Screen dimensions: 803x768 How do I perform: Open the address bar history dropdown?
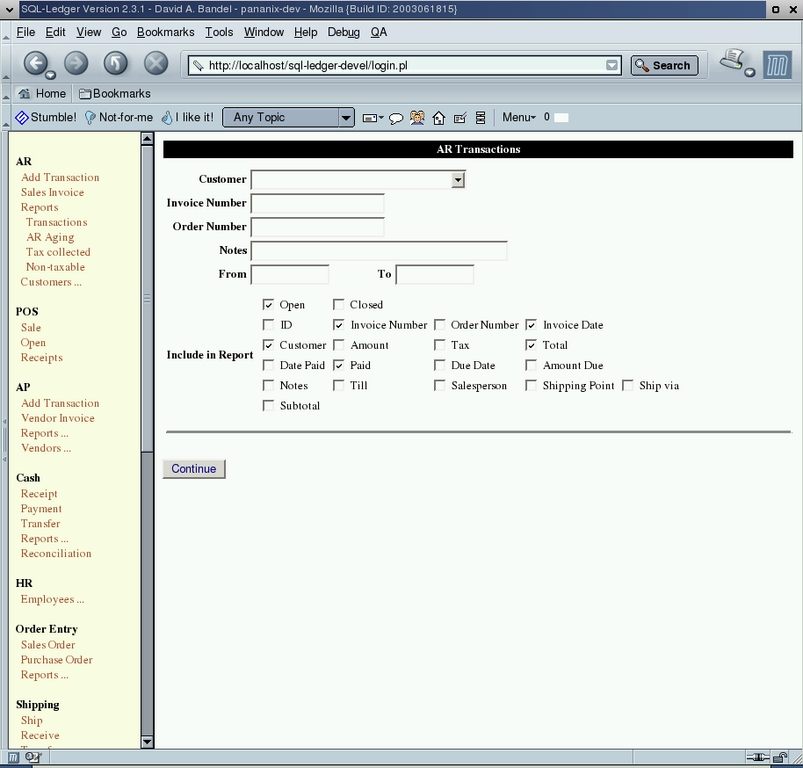click(x=612, y=63)
